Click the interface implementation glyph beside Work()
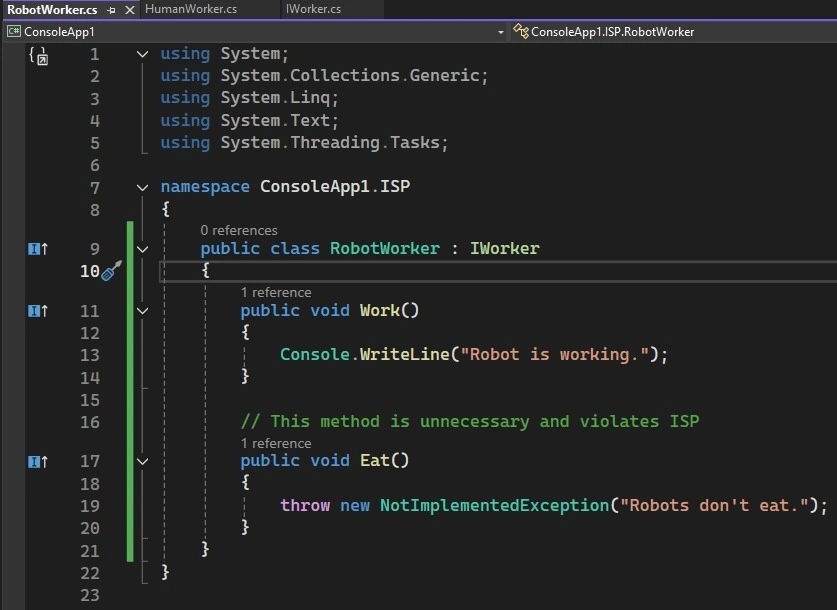 pos(38,311)
